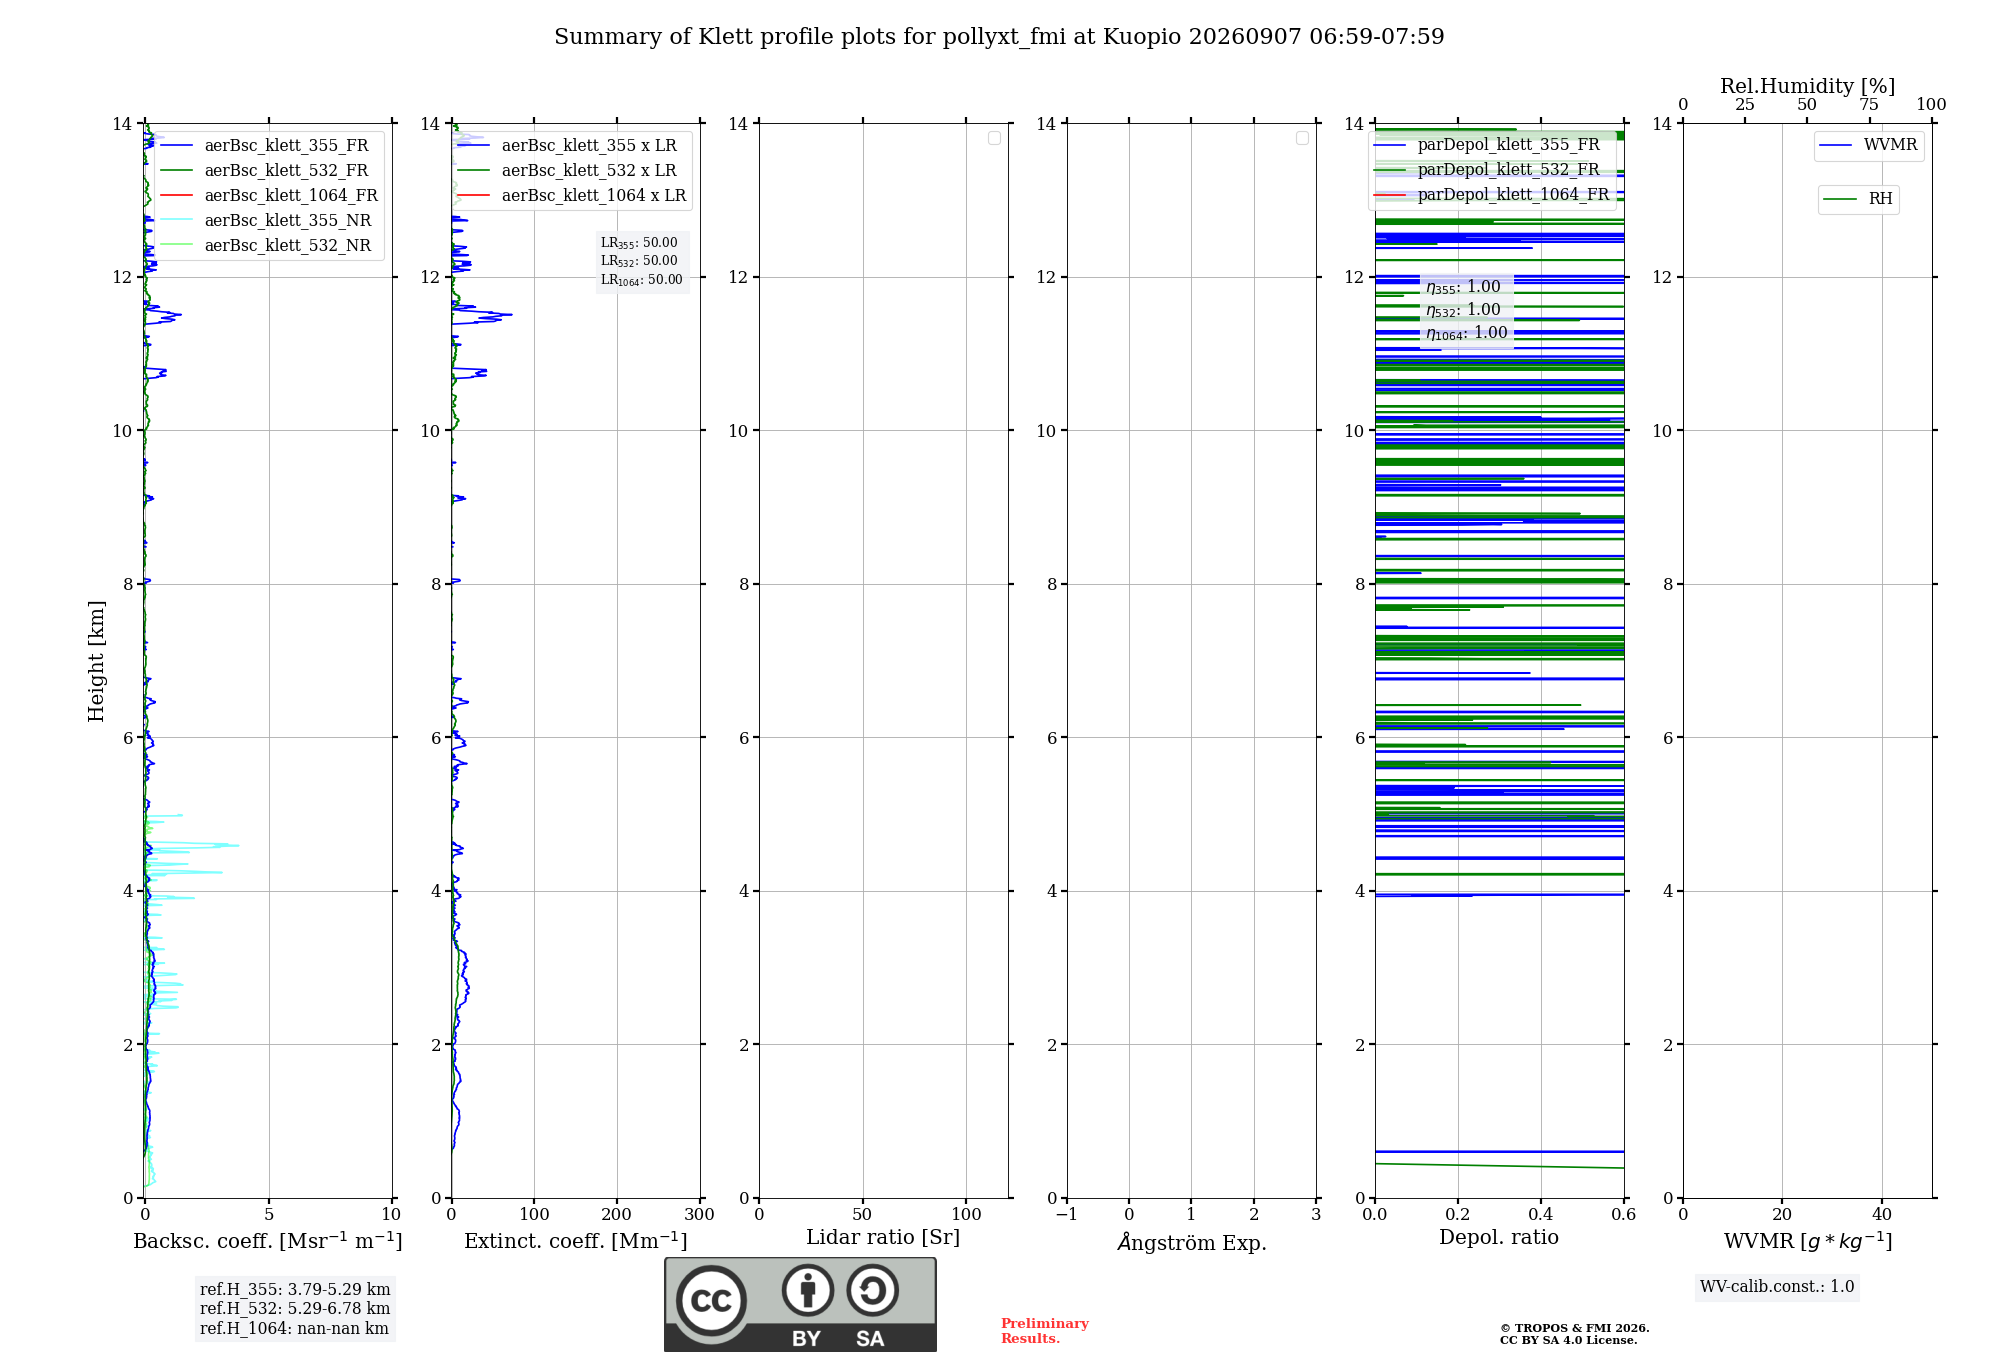Click ref.H_1064: nan-nan km text
Viewport: 2000px width, 1360px height.
(x=294, y=1328)
